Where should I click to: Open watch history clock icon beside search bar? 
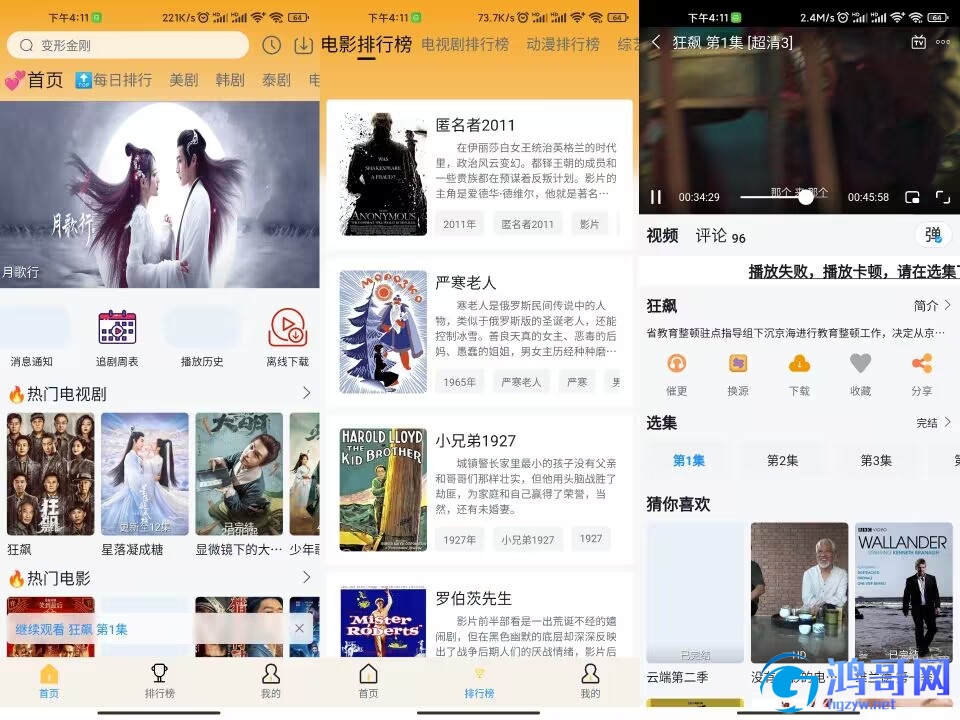pyautogui.click(x=271, y=45)
